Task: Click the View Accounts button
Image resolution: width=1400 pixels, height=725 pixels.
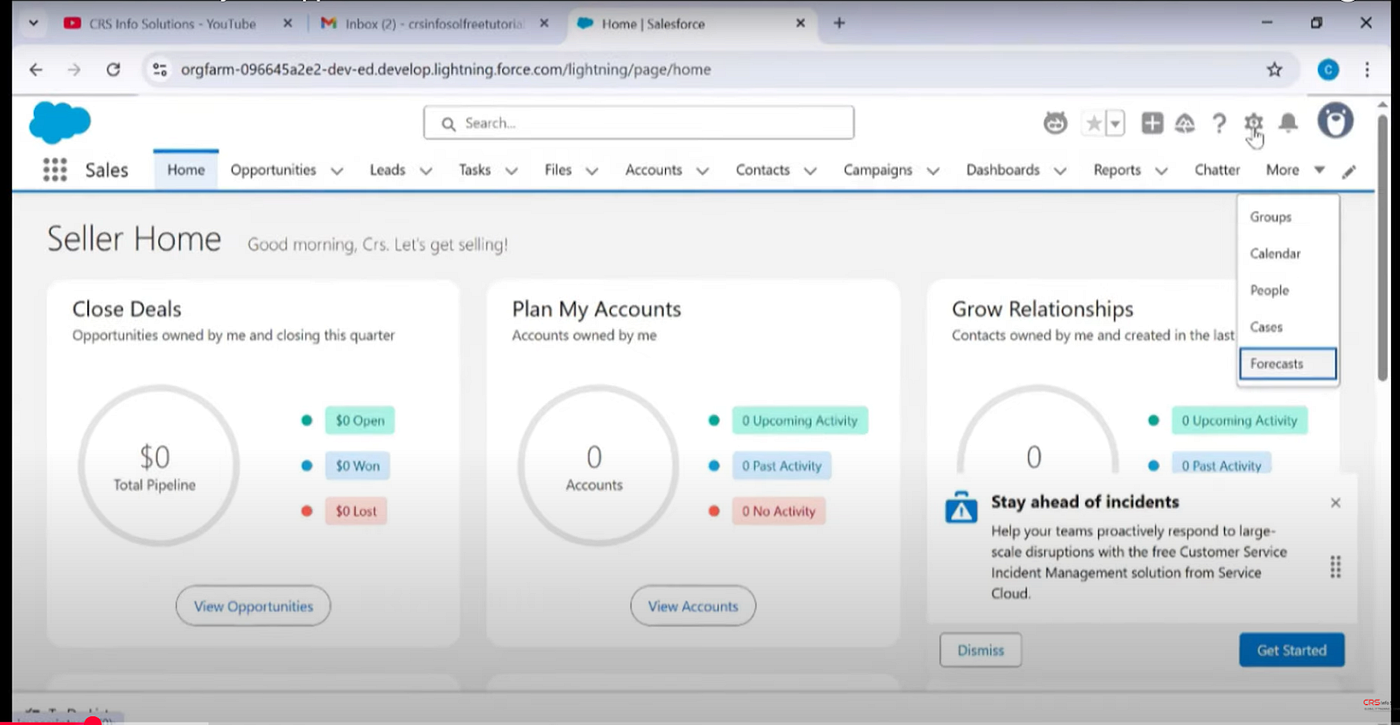Action: click(693, 606)
